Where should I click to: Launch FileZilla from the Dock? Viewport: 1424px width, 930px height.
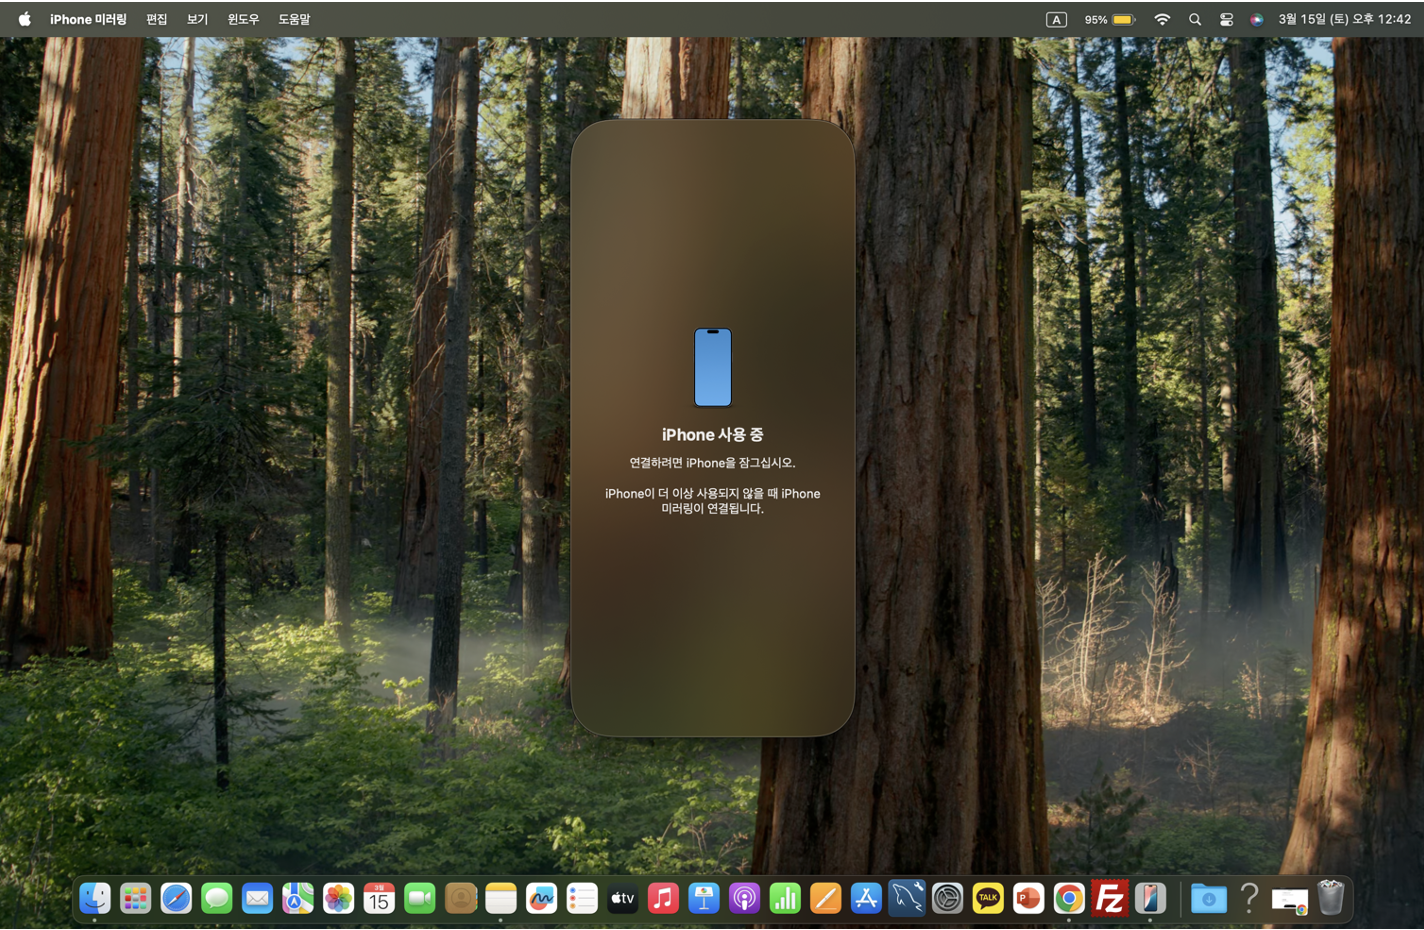click(1110, 898)
